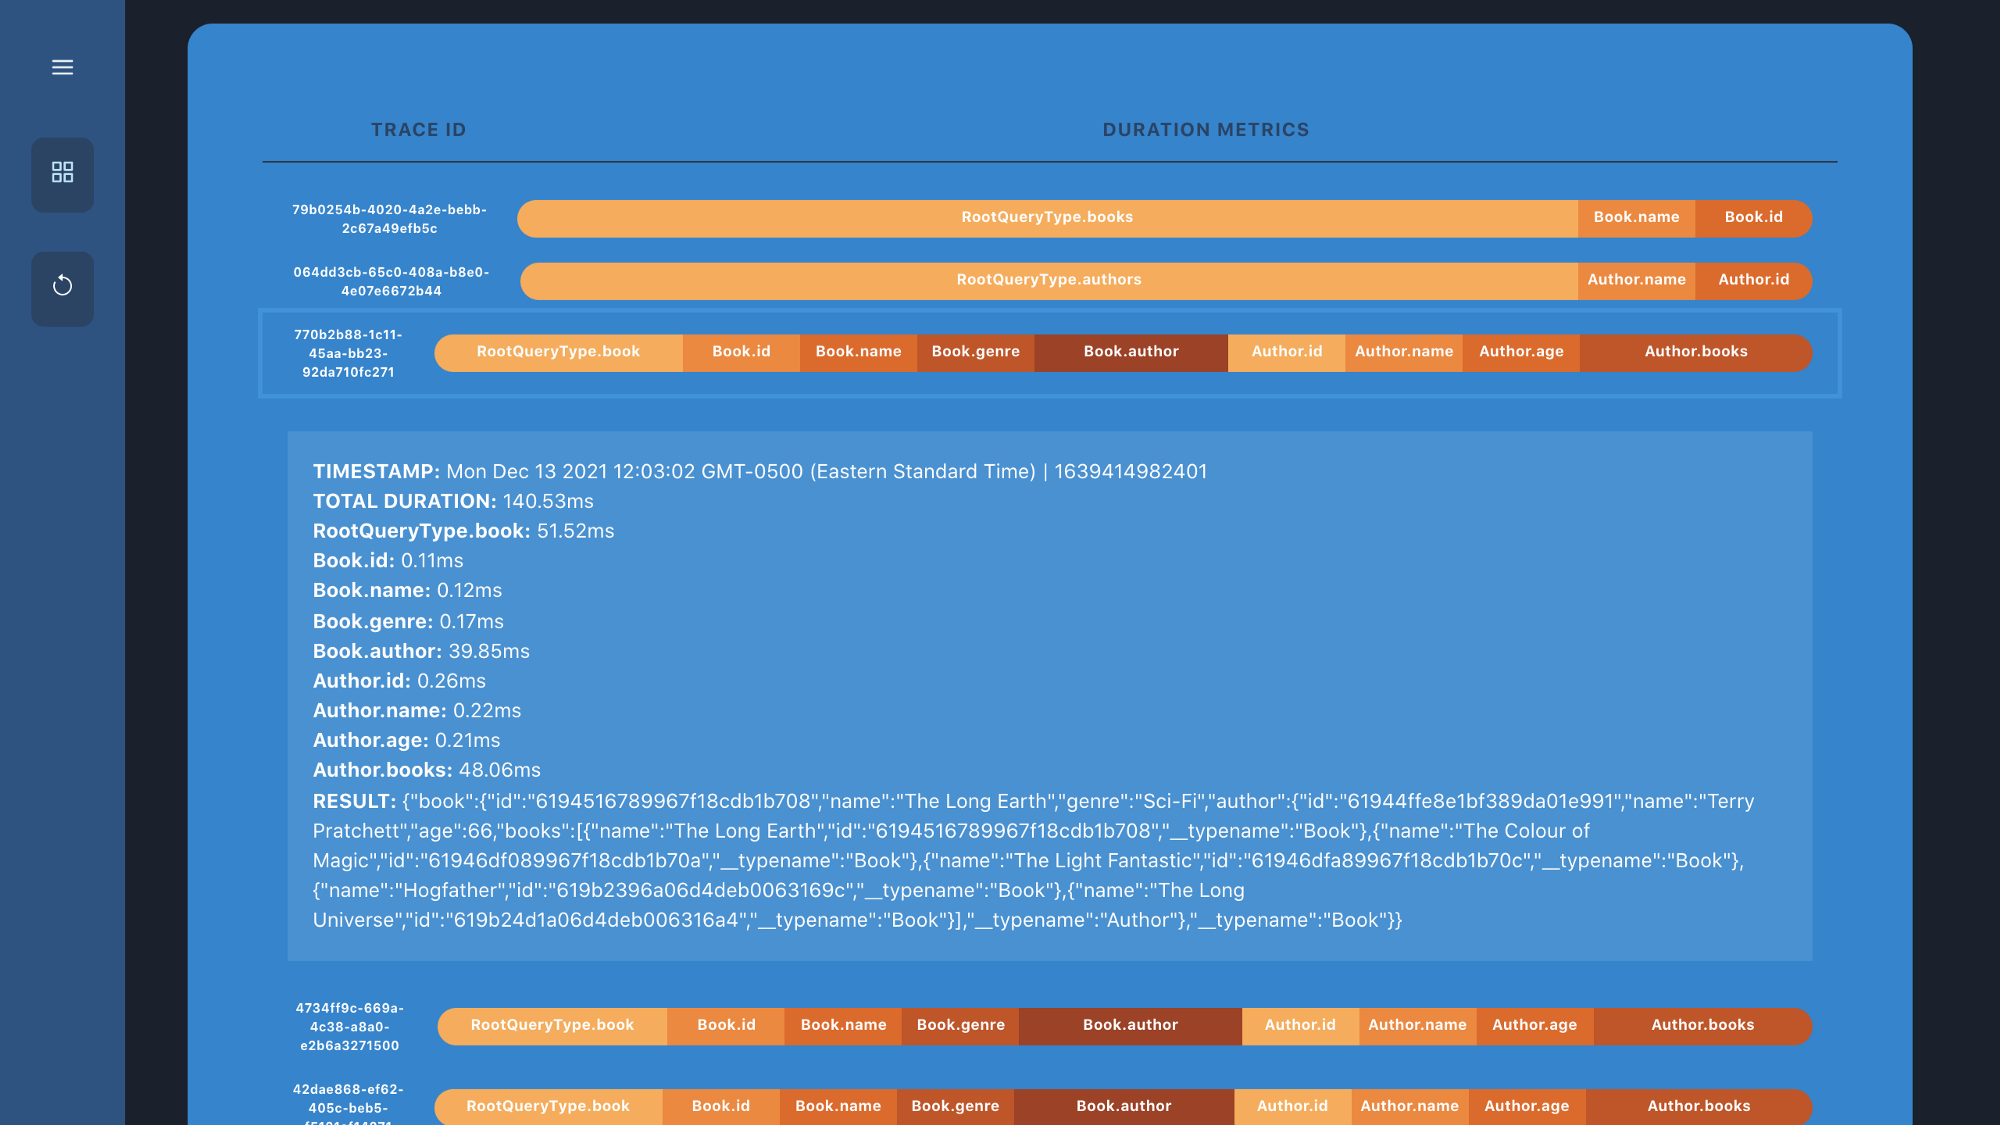Click the DURATION METRICS column header

(x=1205, y=130)
